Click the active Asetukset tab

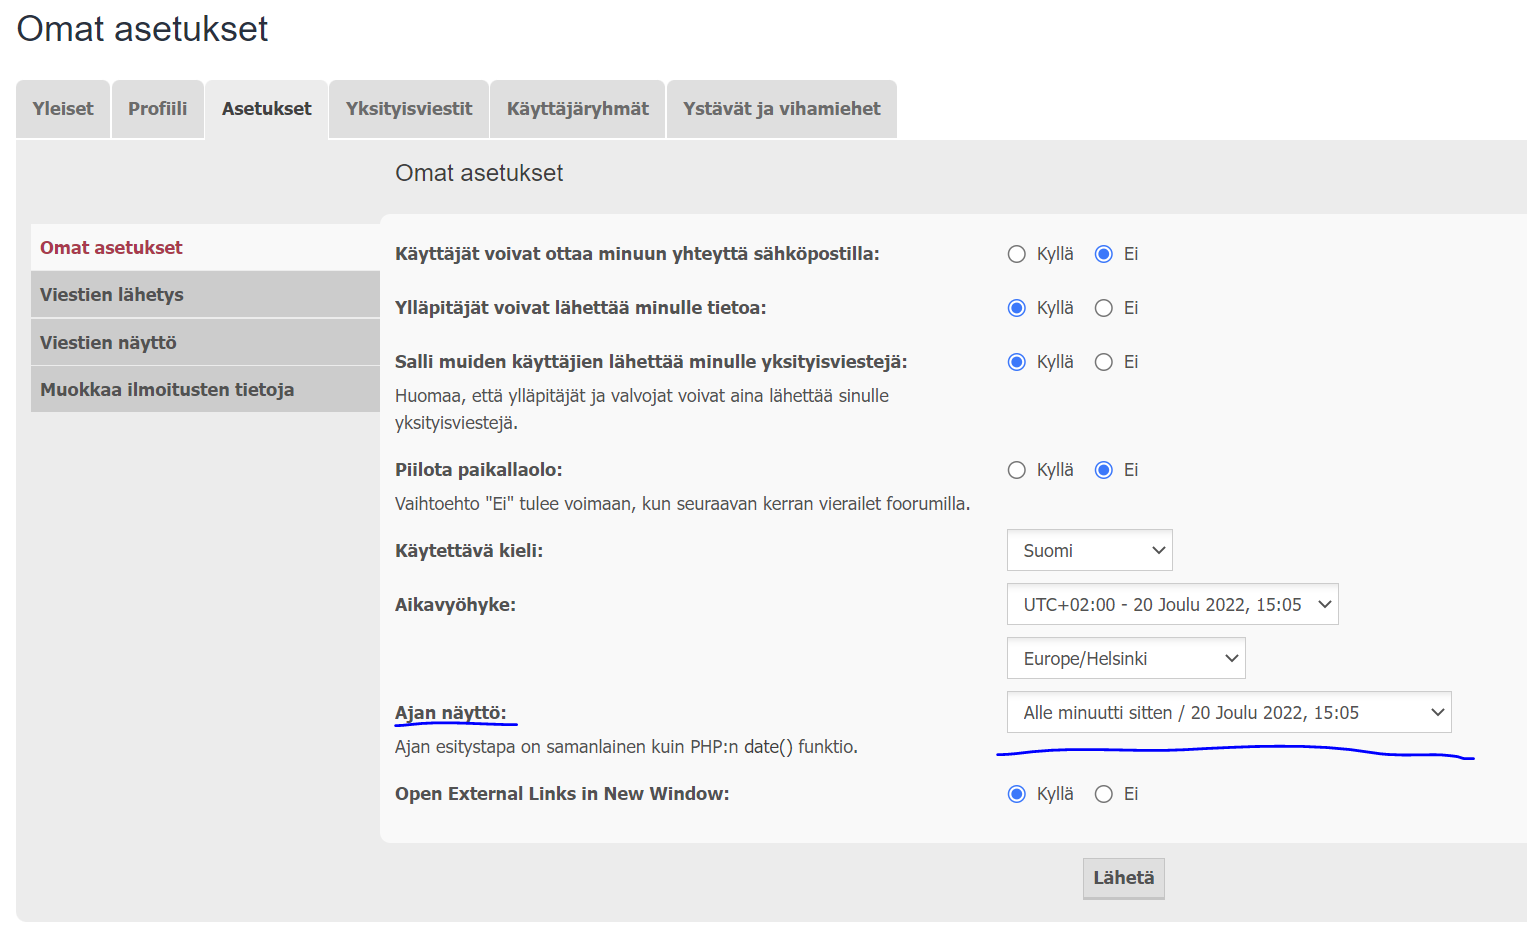(267, 109)
